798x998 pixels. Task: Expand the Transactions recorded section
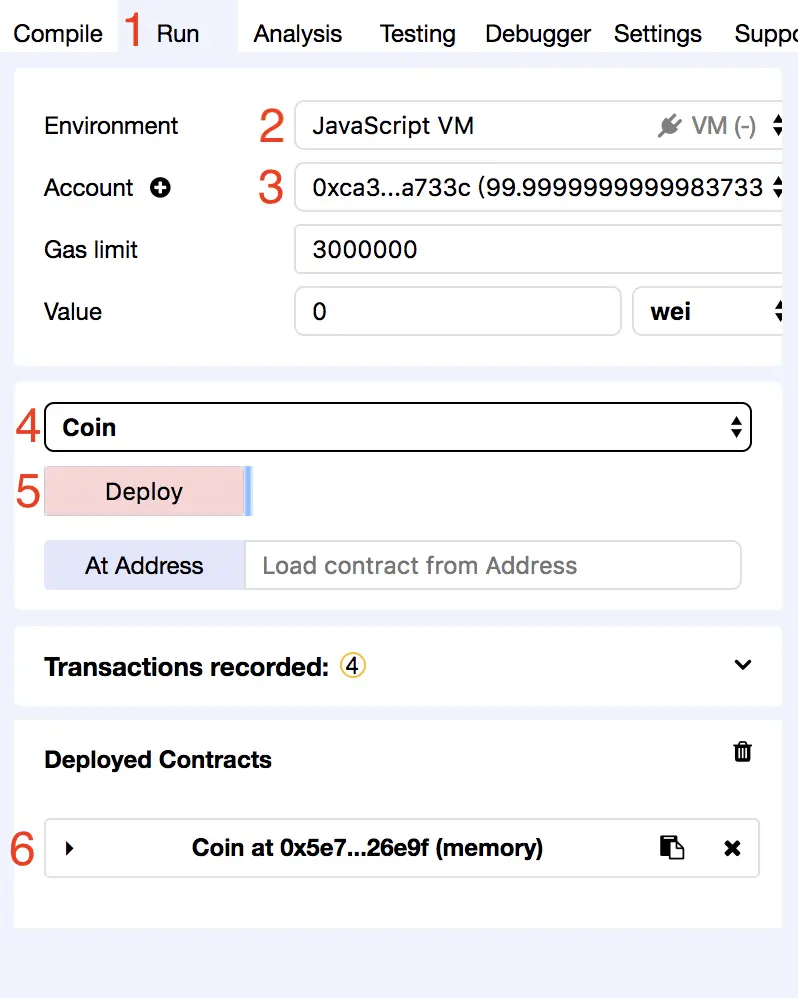point(742,665)
